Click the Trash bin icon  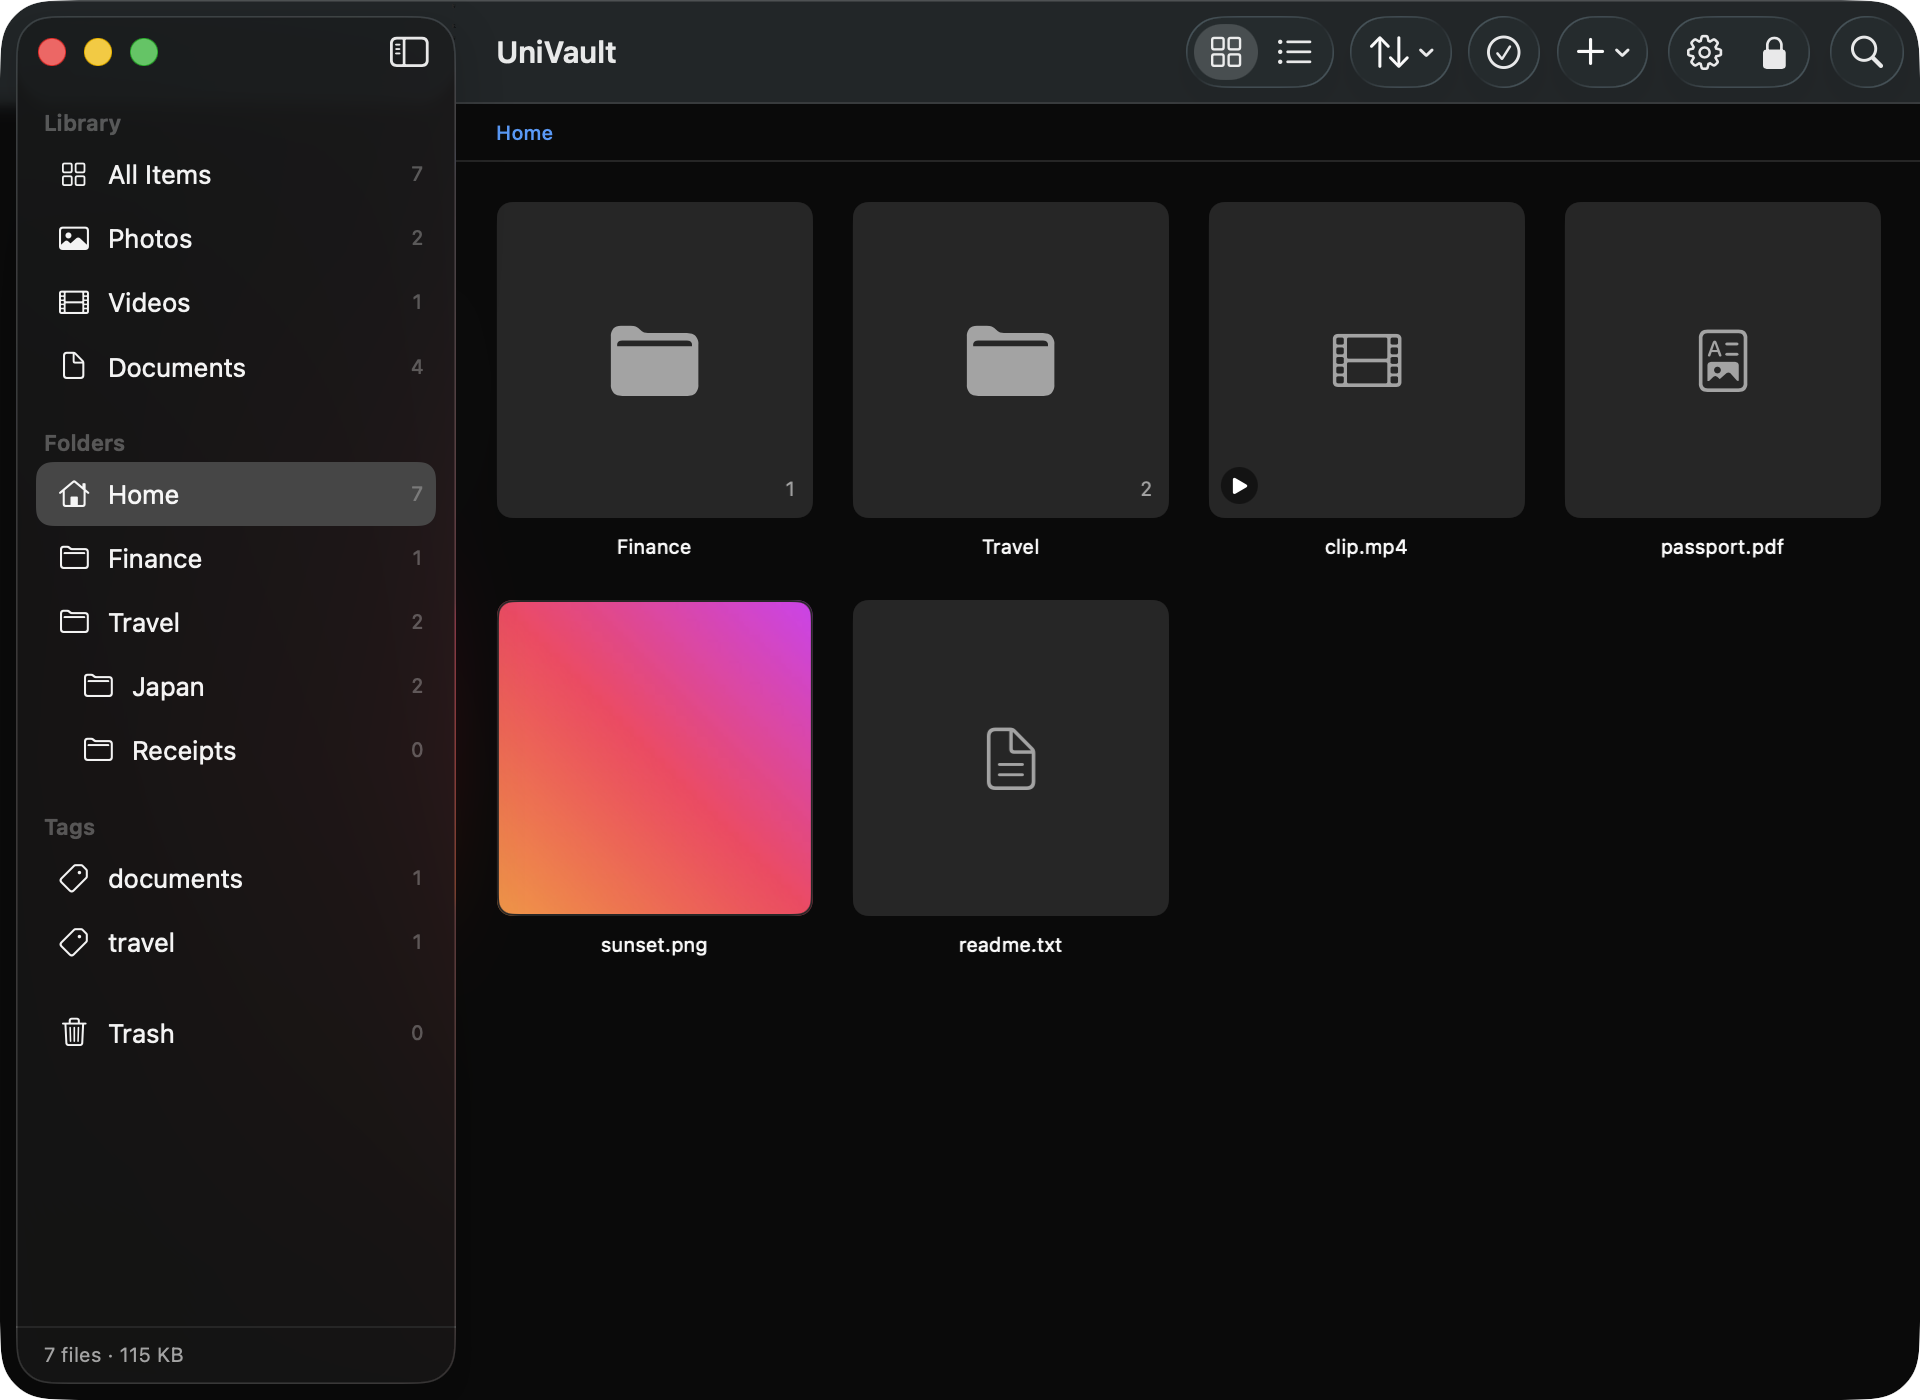74,1032
